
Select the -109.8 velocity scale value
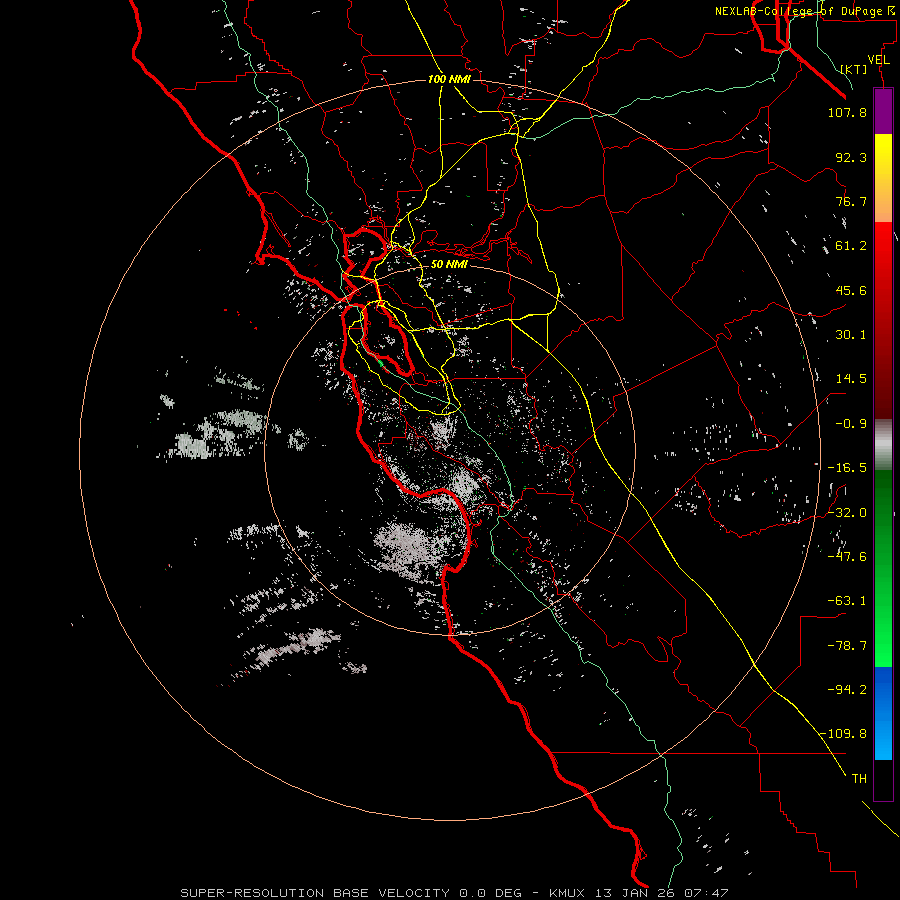(x=844, y=734)
